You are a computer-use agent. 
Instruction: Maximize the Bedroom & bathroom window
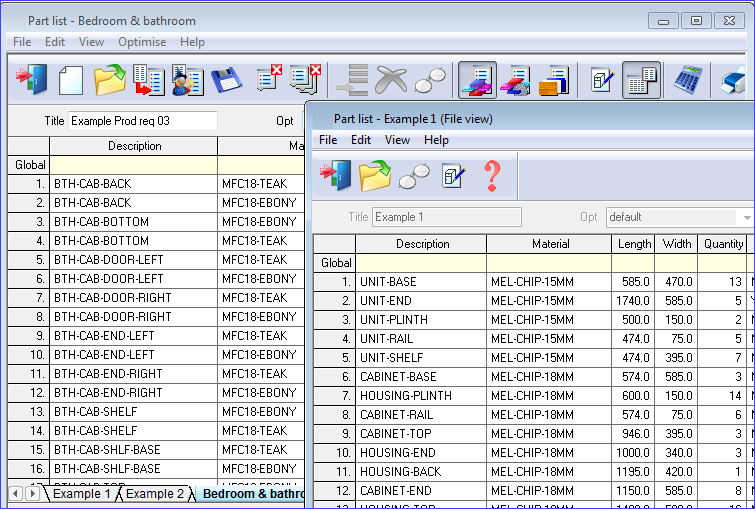[696, 21]
